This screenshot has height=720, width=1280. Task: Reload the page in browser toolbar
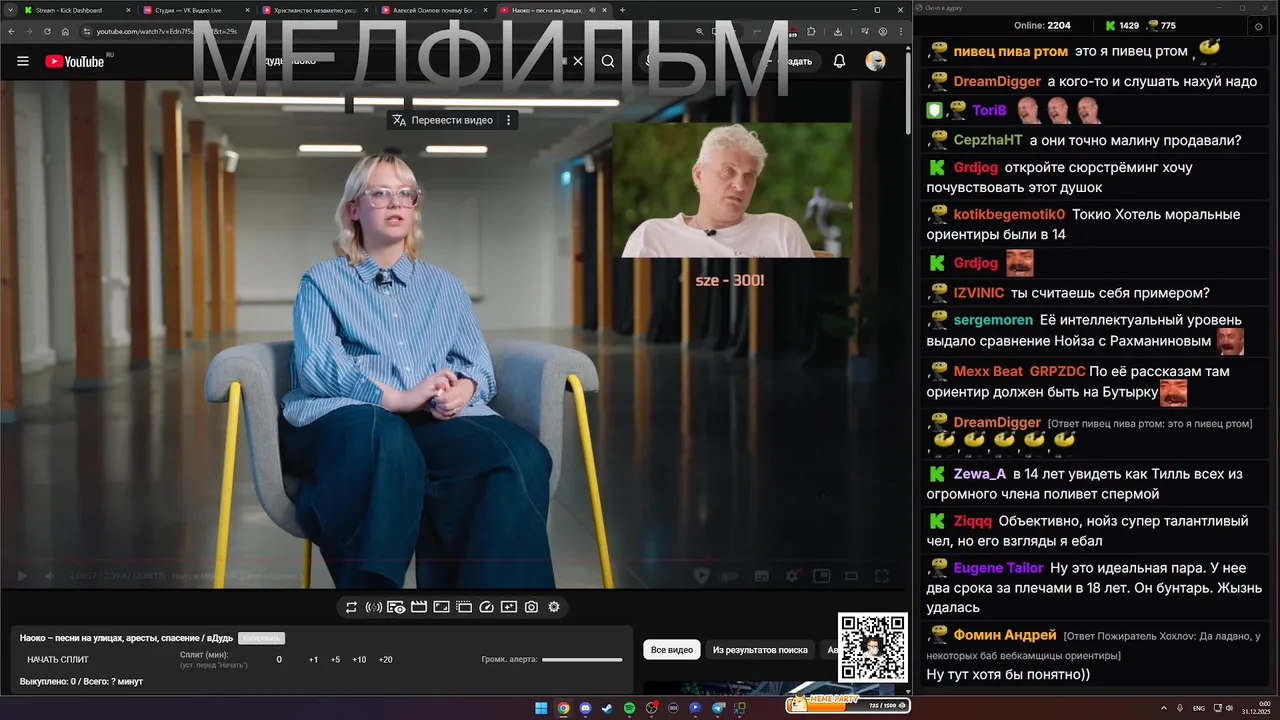tap(47, 31)
